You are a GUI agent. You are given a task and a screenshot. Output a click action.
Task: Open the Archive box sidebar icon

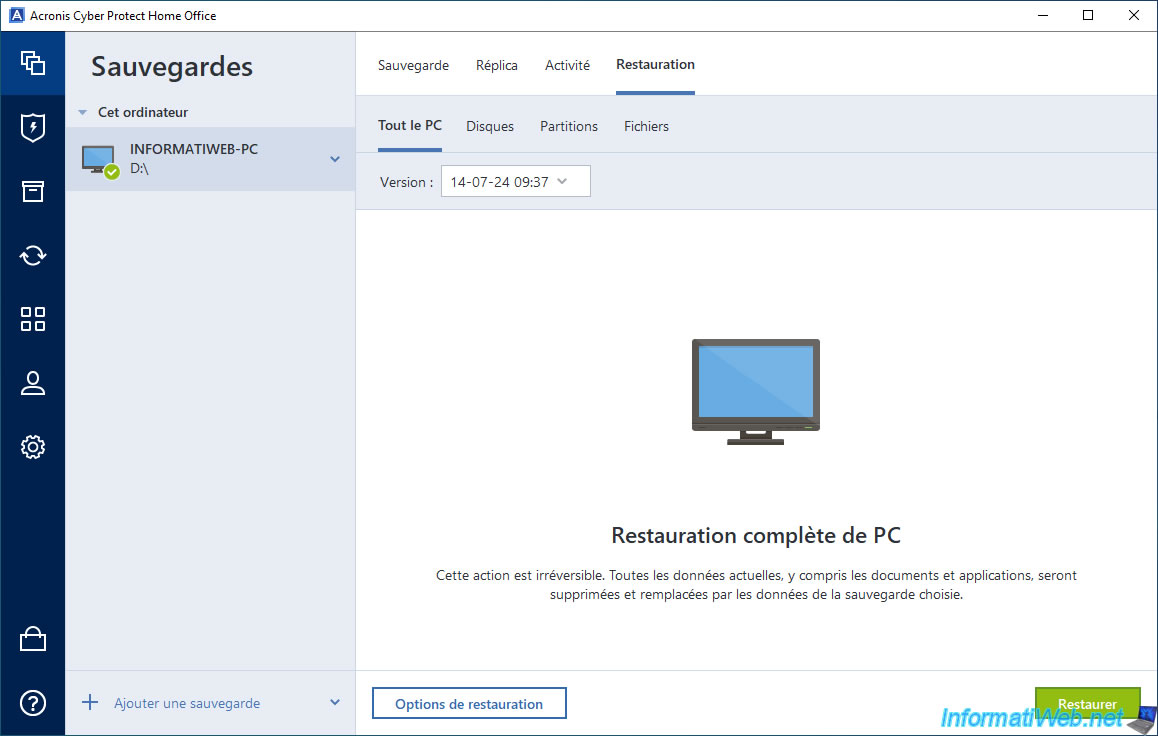(32, 191)
